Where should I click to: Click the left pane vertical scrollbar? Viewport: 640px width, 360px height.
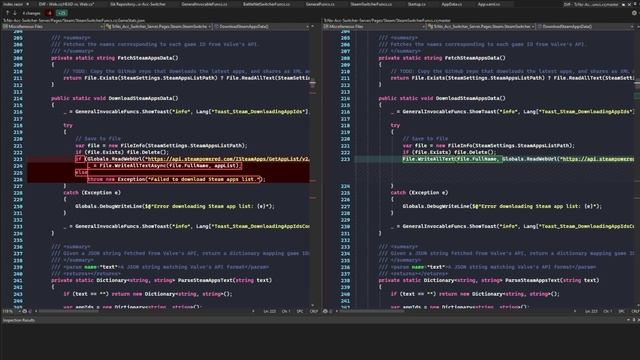[x=313, y=167]
